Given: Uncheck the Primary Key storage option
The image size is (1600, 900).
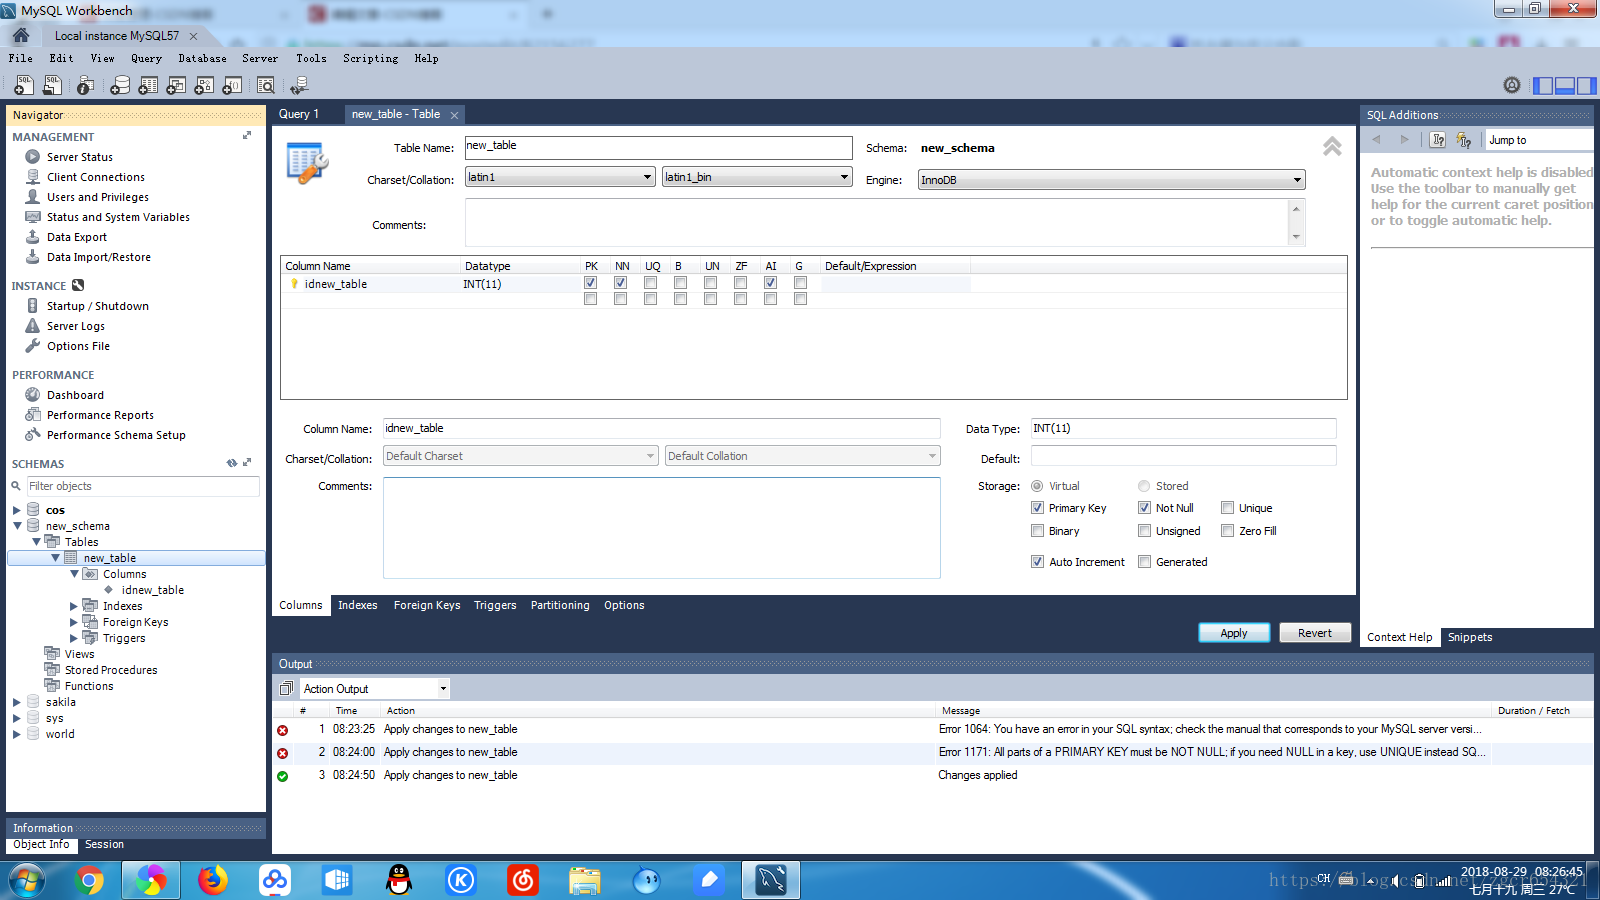Looking at the screenshot, I should (1037, 508).
